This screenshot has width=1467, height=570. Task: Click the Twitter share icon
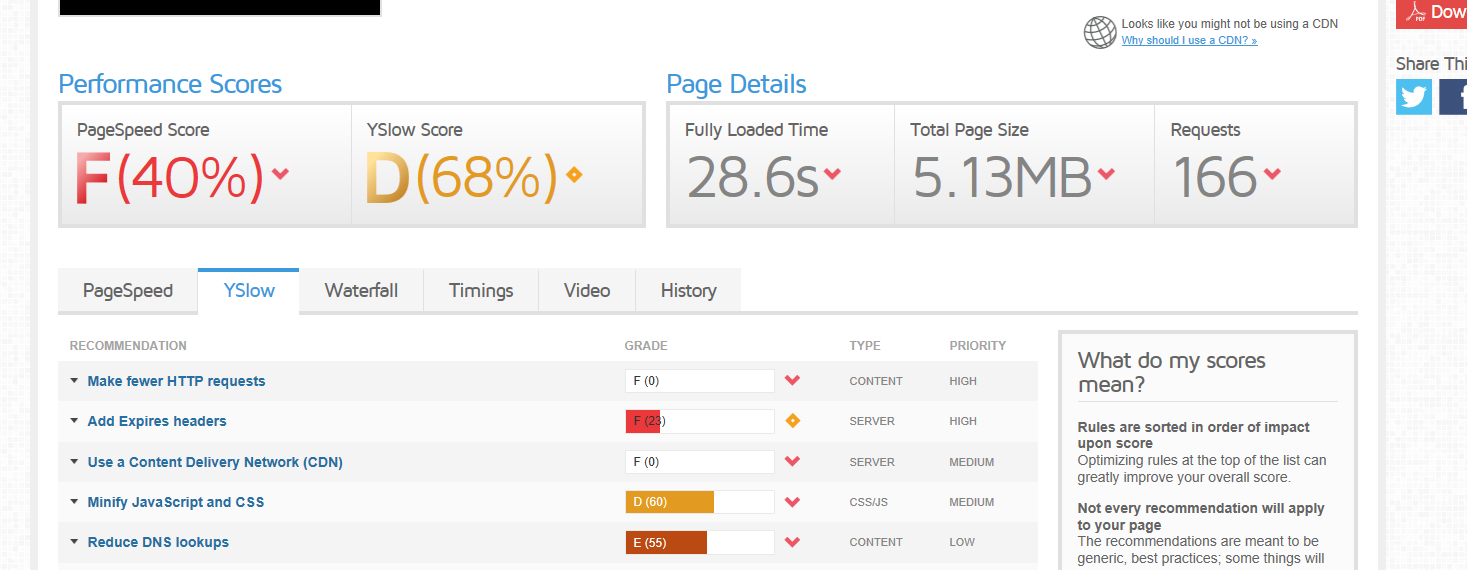(1414, 97)
